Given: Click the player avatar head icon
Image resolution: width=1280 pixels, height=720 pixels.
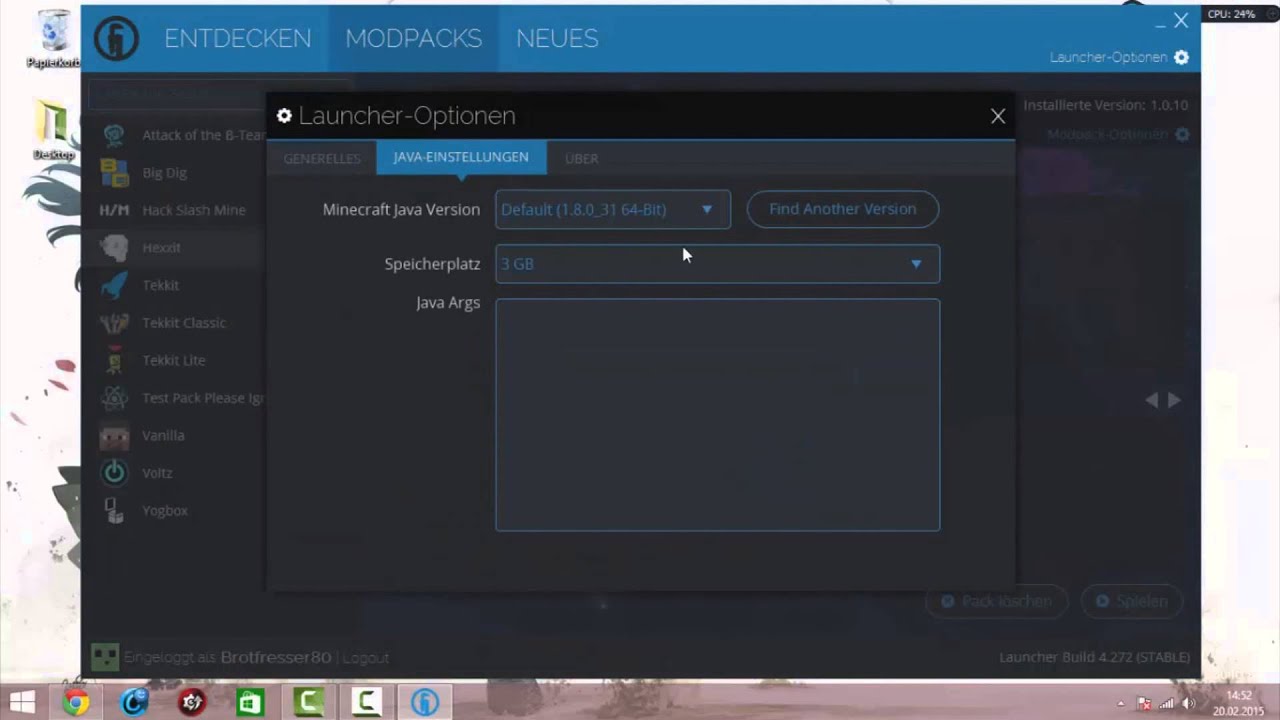Looking at the screenshot, I should click(x=104, y=657).
